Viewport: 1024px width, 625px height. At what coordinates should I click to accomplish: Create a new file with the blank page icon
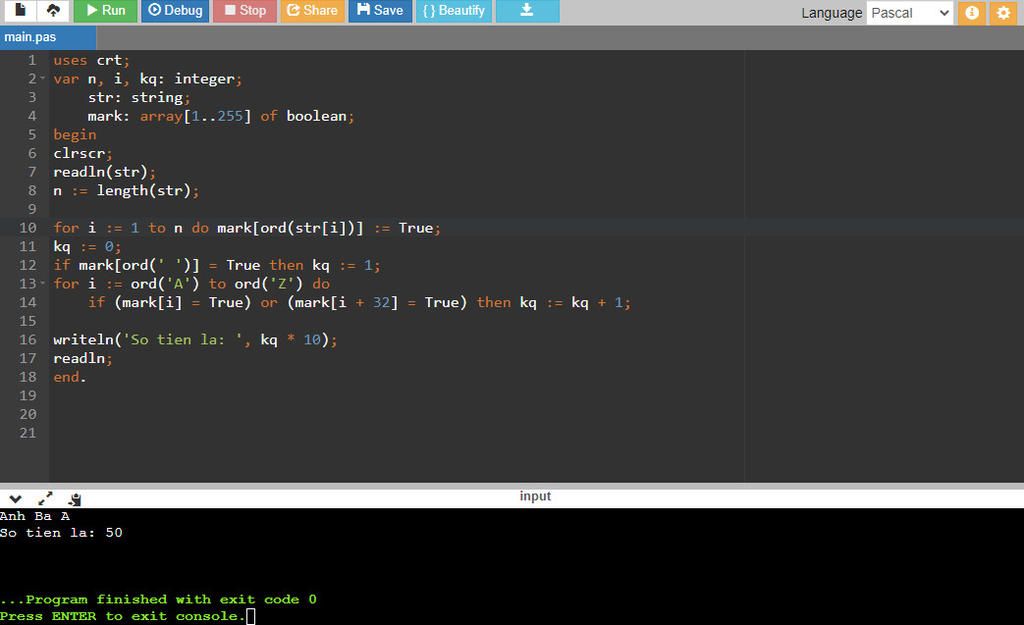click(x=20, y=10)
